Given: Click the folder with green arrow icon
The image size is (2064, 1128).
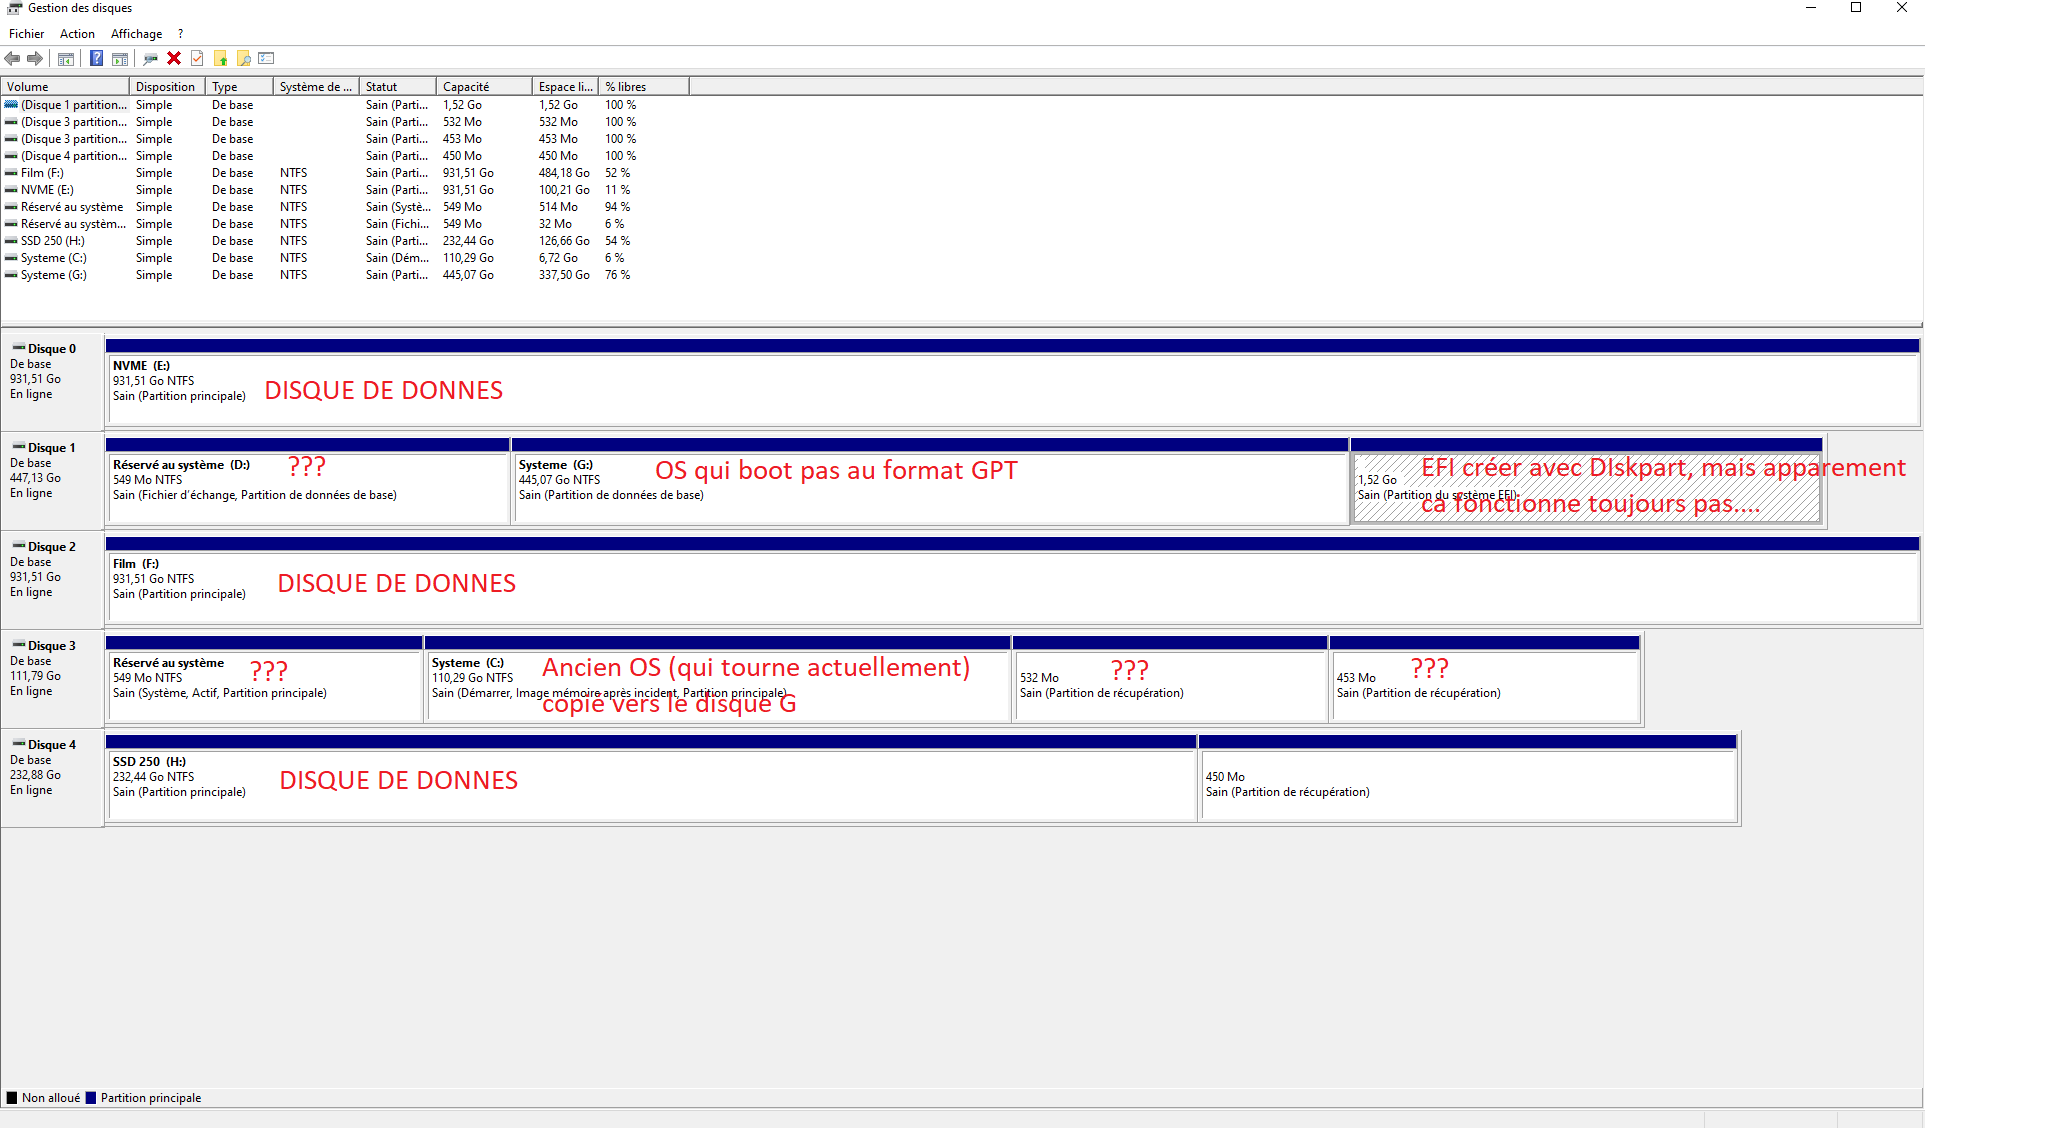Looking at the screenshot, I should (x=221, y=59).
